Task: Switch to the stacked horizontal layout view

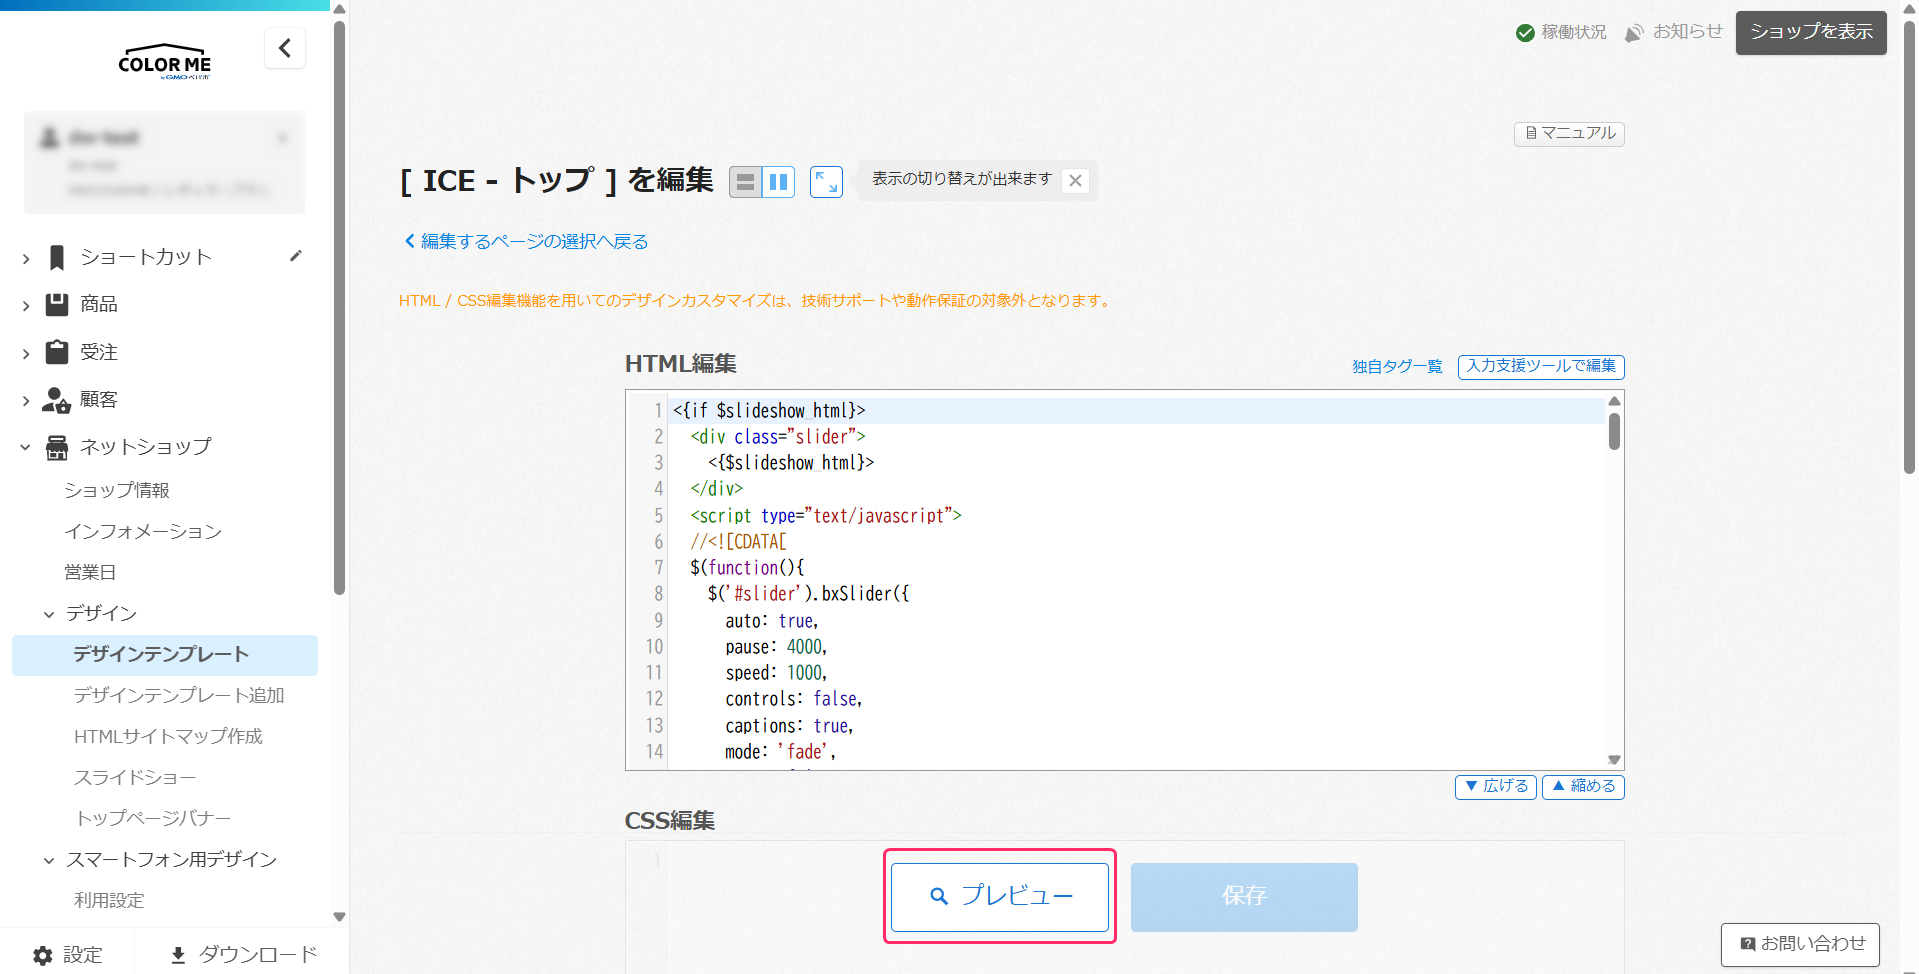Action: click(x=745, y=182)
